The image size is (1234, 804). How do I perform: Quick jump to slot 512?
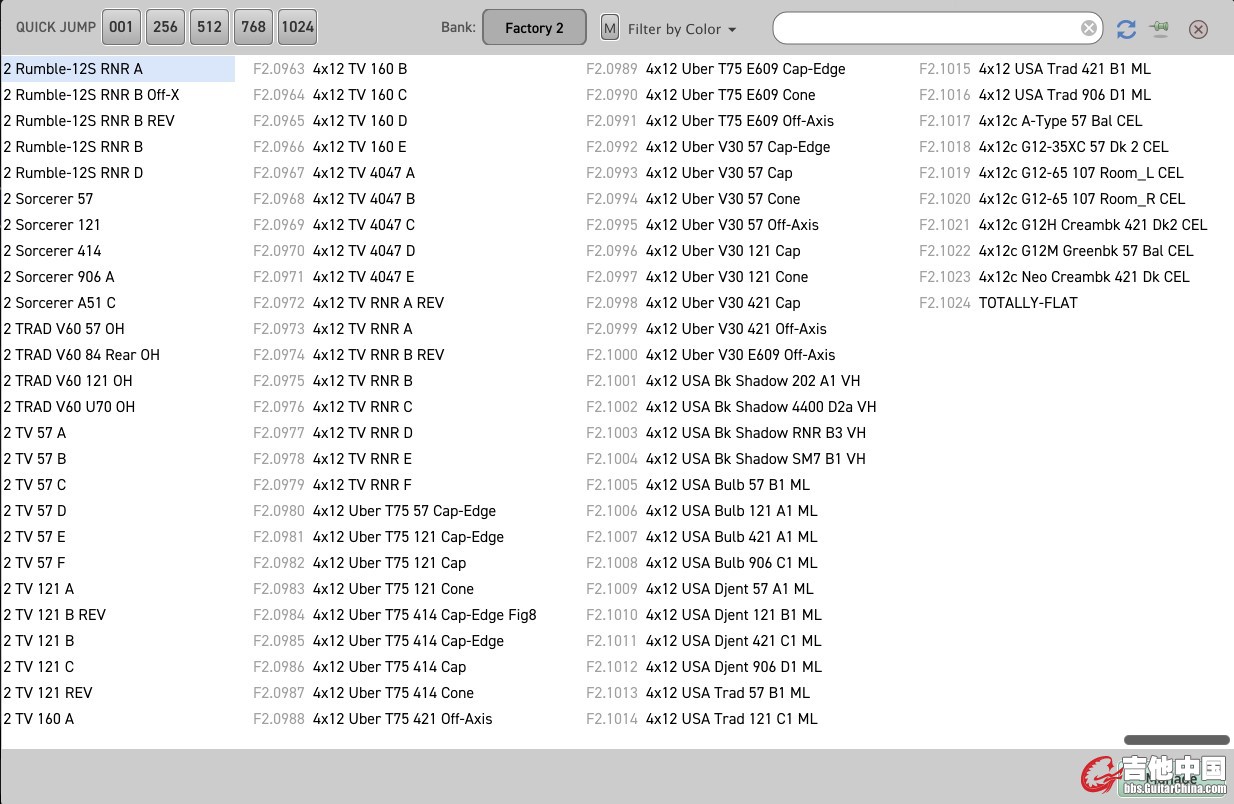click(209, 27)
